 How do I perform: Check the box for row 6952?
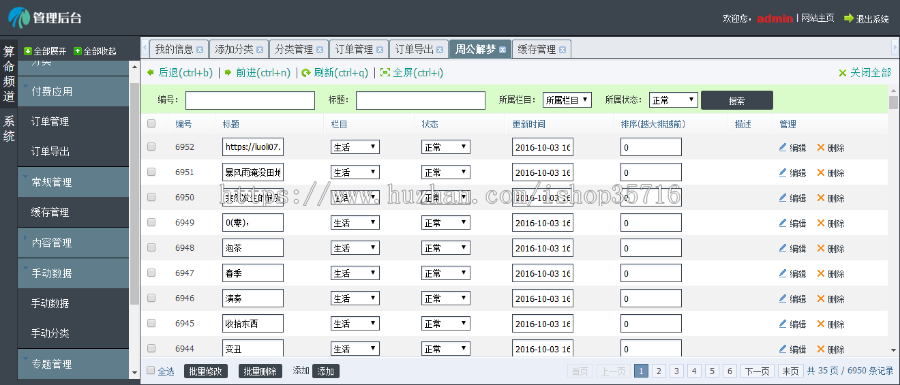[152, 147]
